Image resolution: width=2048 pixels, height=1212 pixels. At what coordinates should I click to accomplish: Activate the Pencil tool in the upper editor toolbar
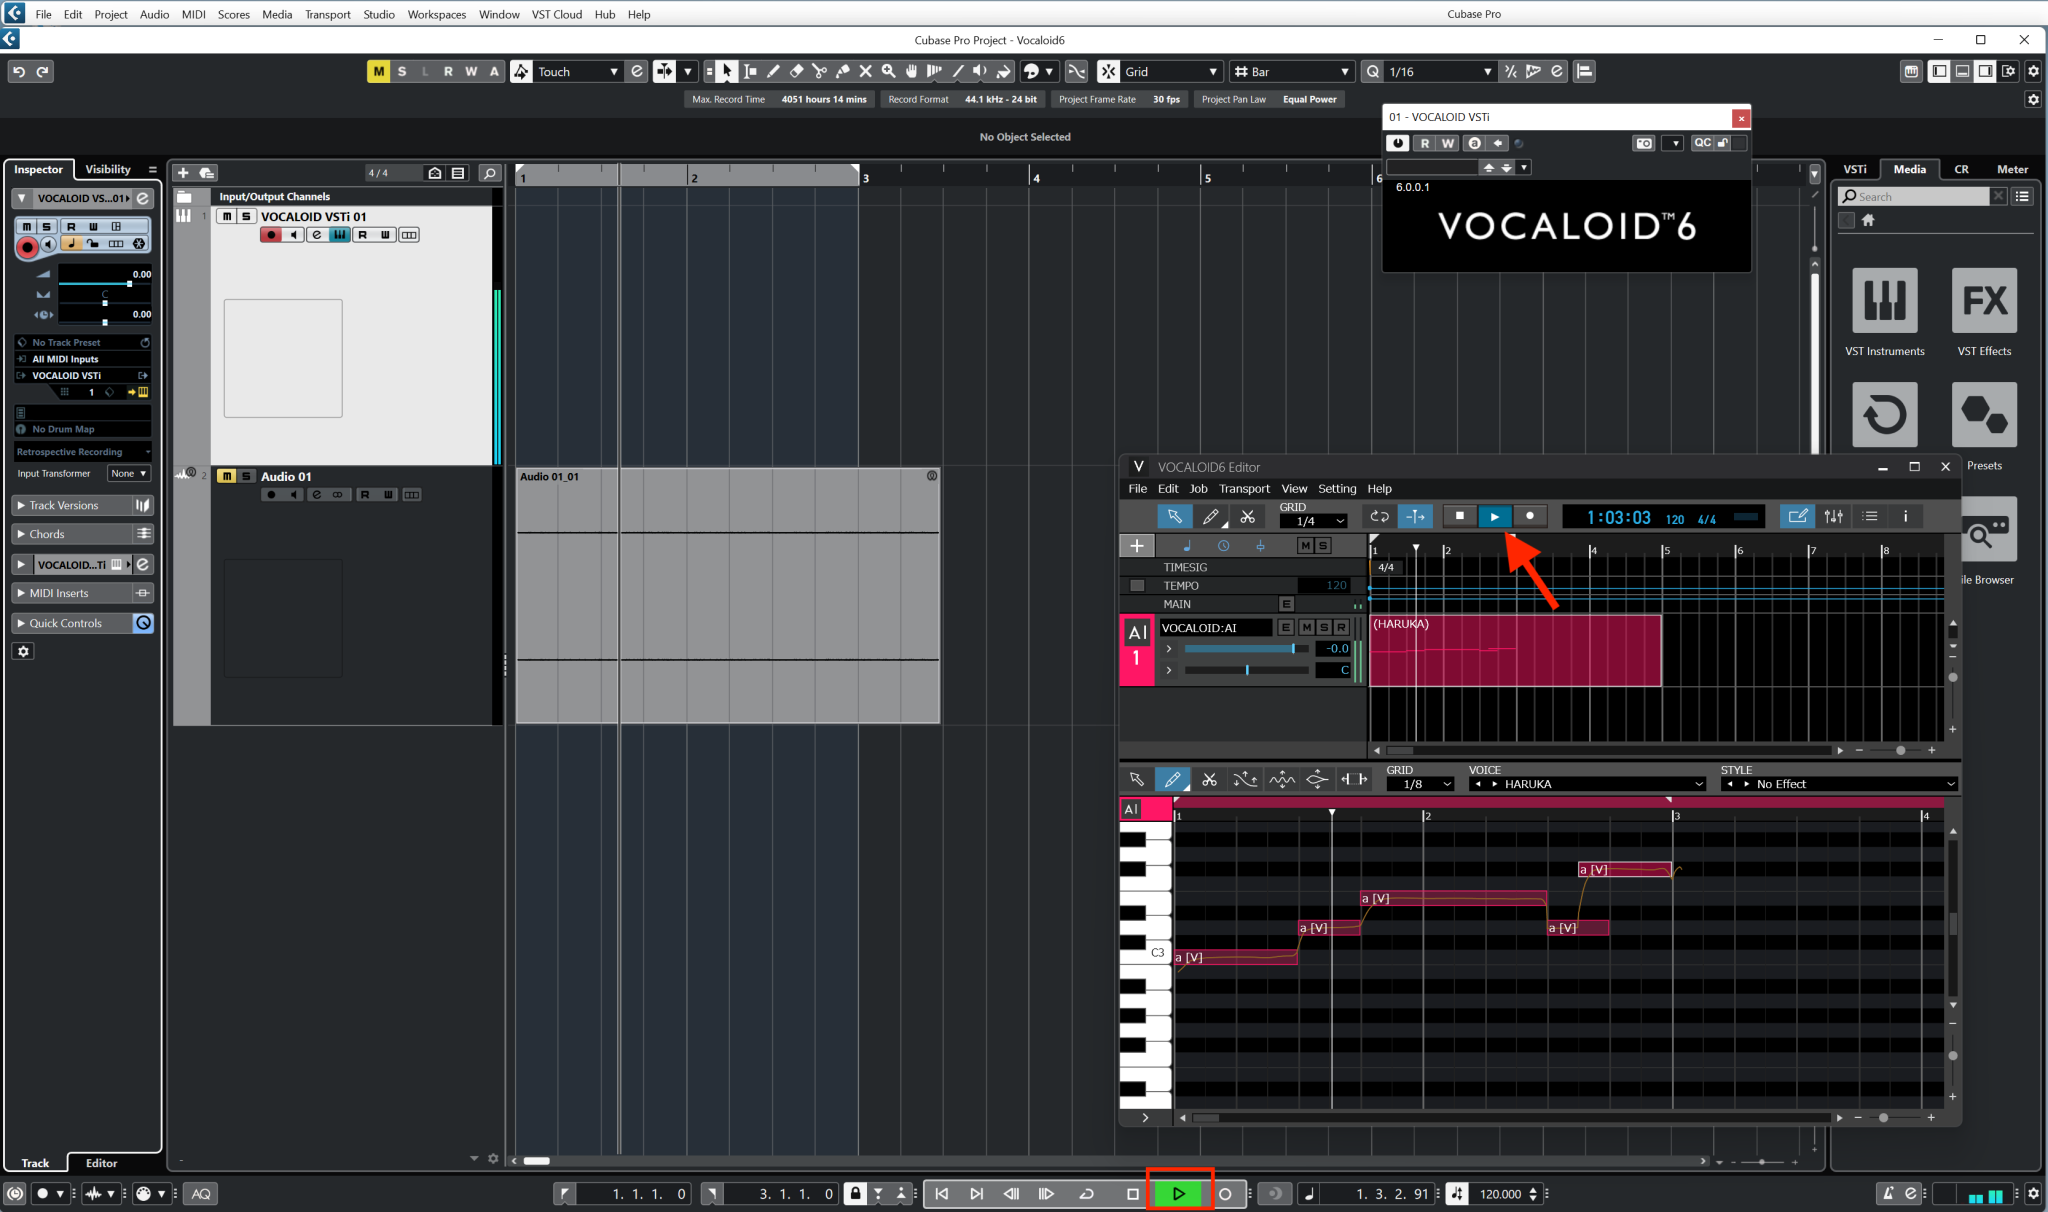click(x=1211, y=516)
